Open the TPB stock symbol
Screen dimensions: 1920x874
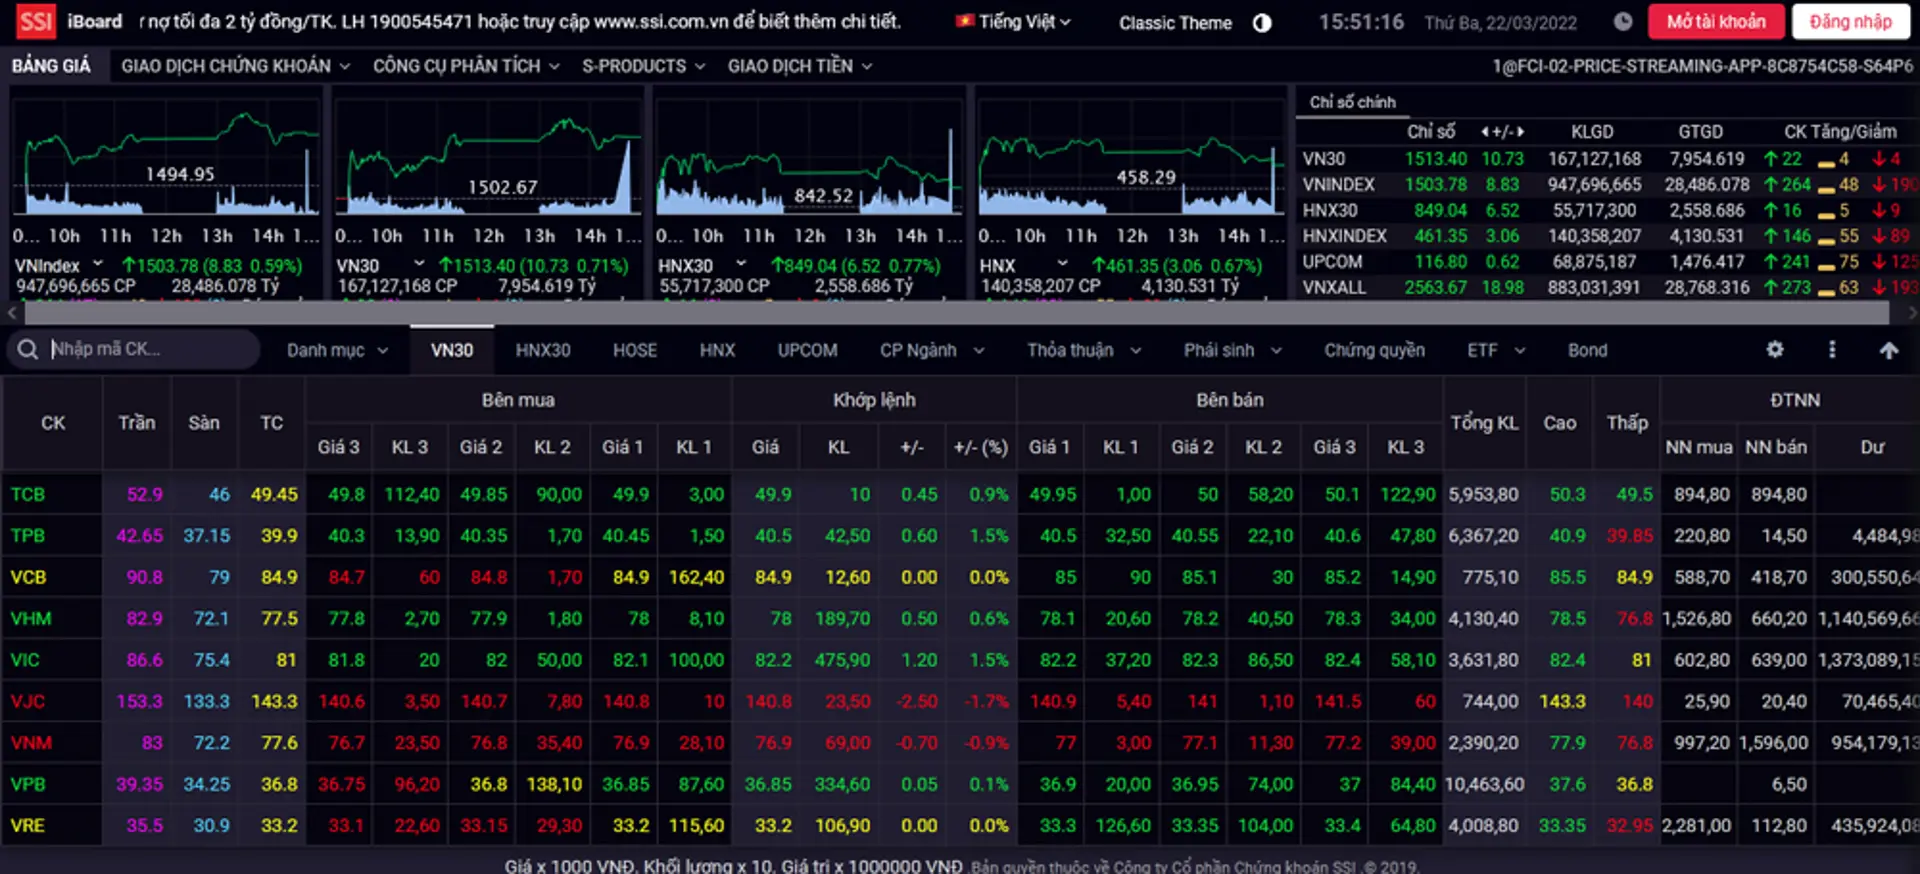(x=28, y=535)
